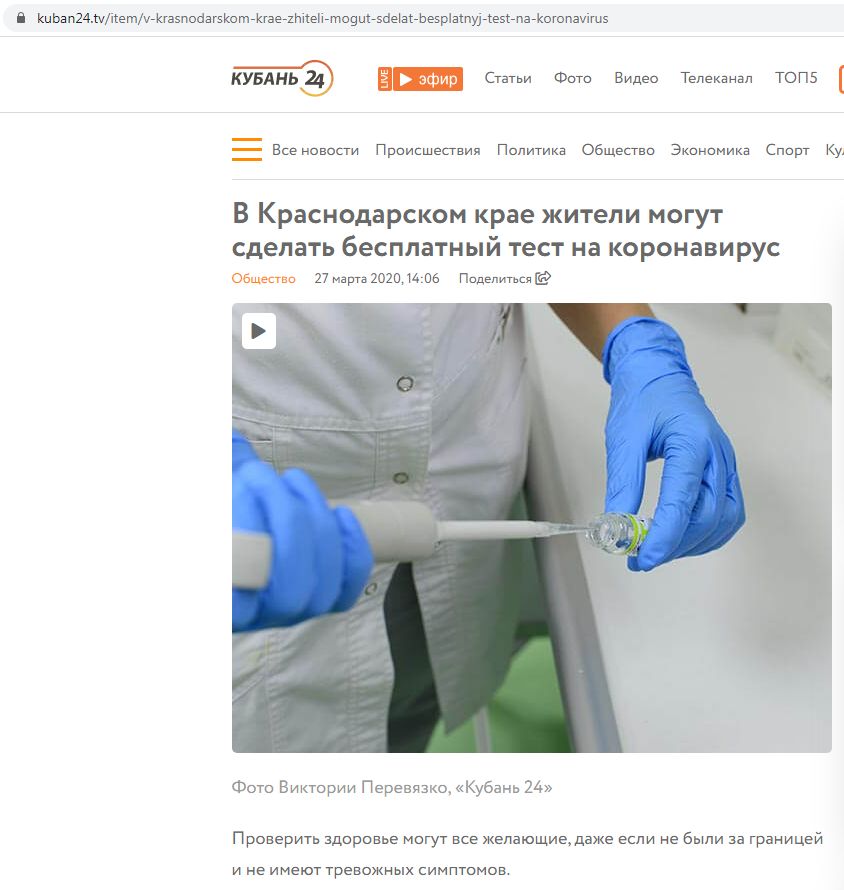Play the video on the article image
Screen dimensions: 844x890
pos(259,331)
